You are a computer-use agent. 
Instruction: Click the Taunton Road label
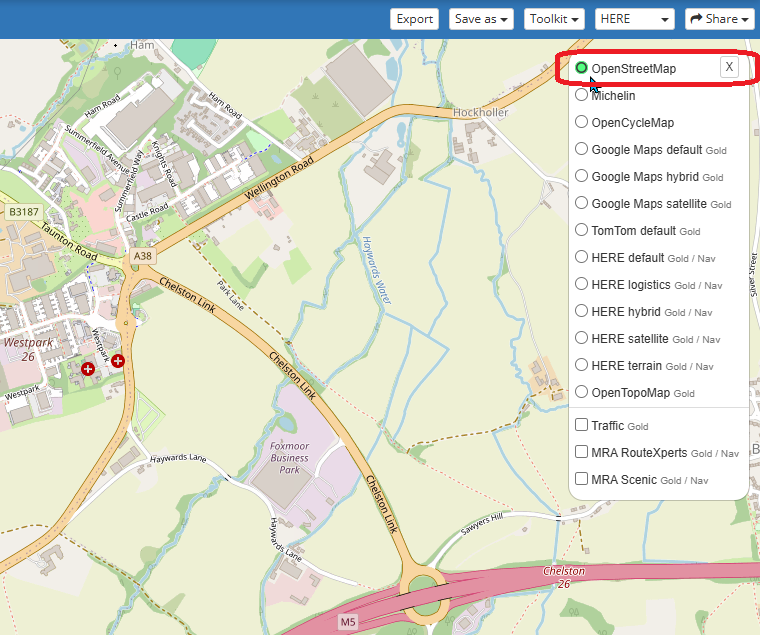point(69,240)
